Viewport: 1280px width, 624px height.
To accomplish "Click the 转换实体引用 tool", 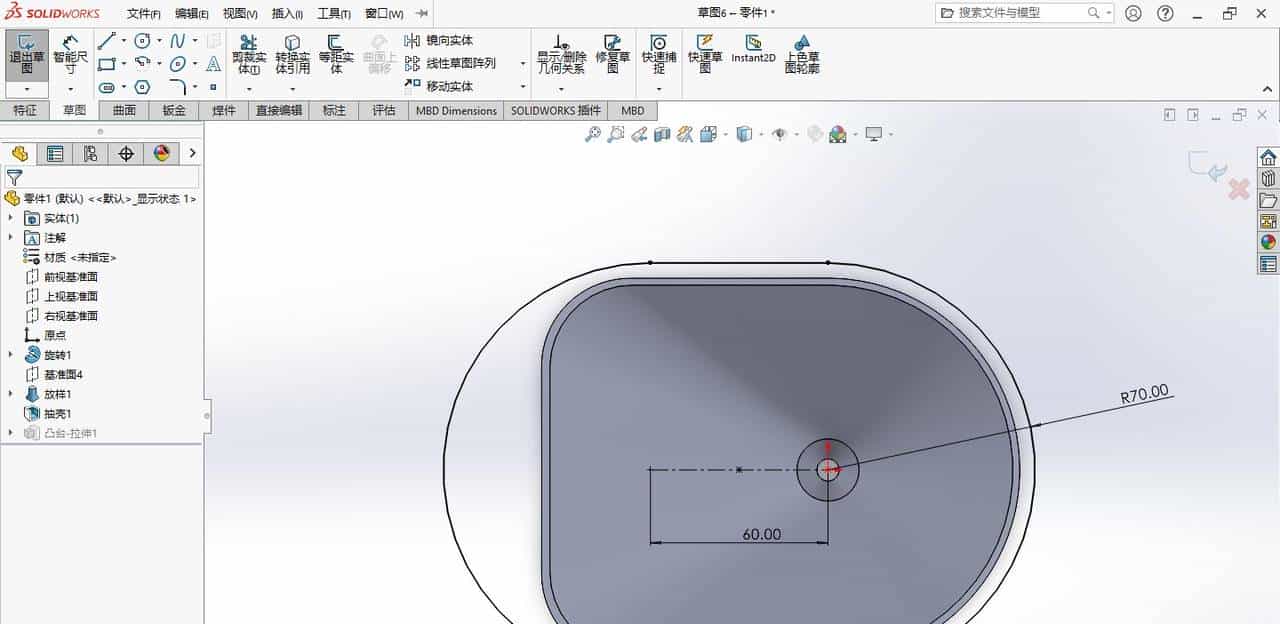I will pos(292,55).
